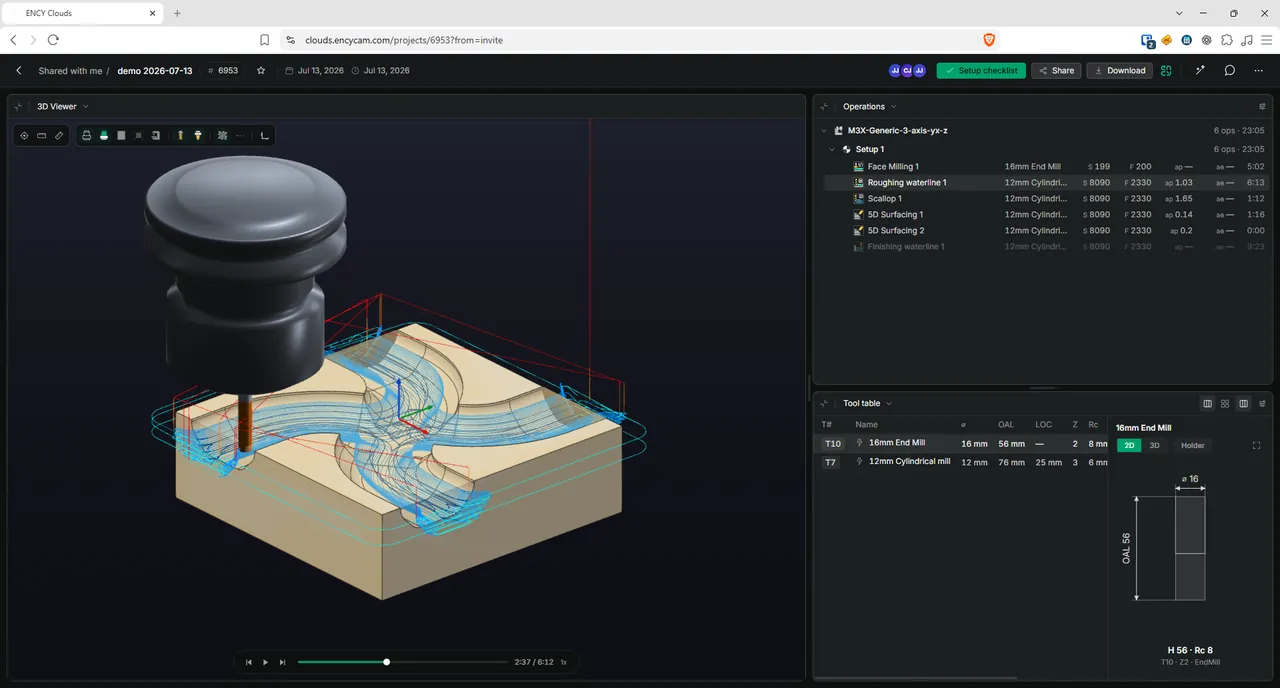Toggle the tool holder visibility icon
This screenshot has height=688, width=1280.
click(198, 135)
